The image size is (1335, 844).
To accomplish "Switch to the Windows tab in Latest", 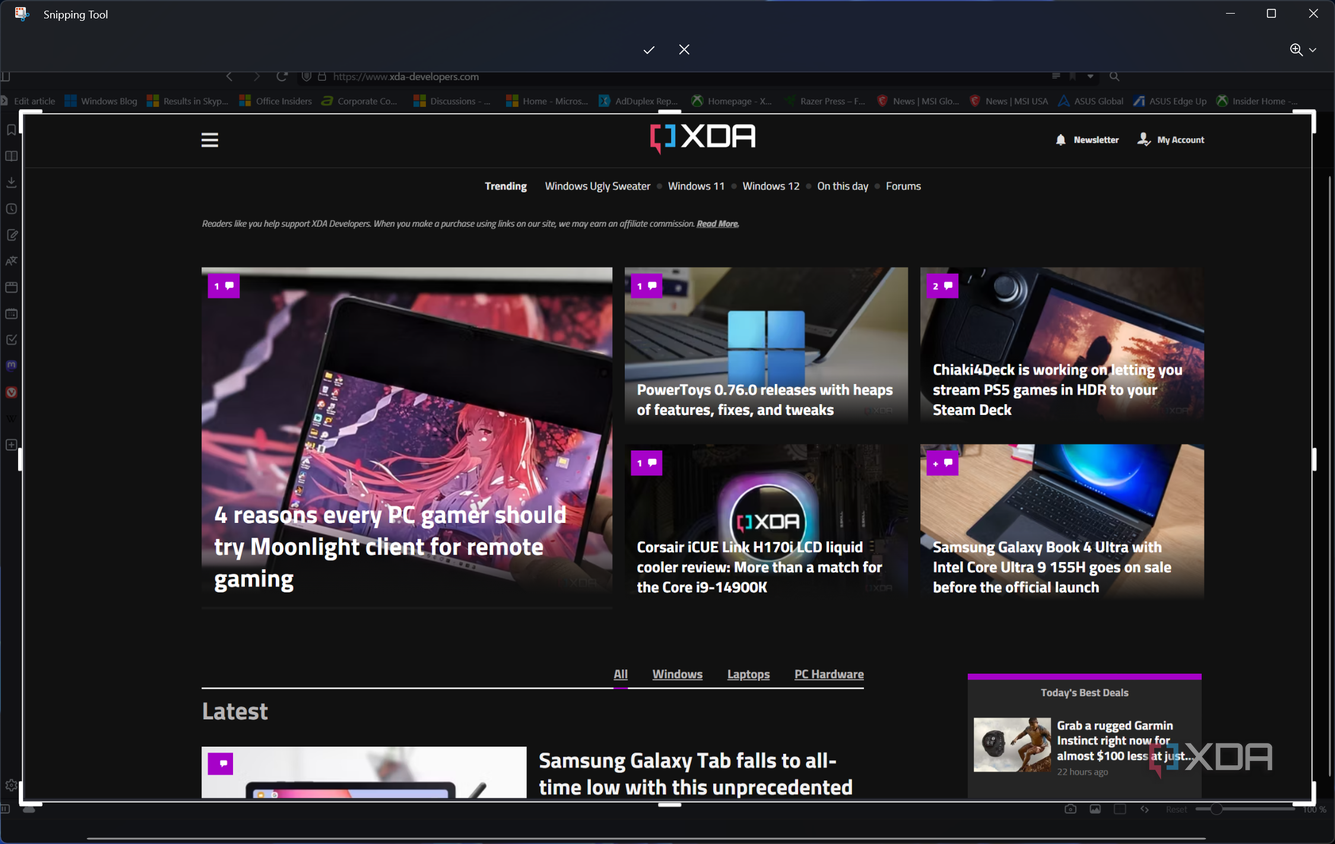I will pyautogui.click(x=677, y=674).
